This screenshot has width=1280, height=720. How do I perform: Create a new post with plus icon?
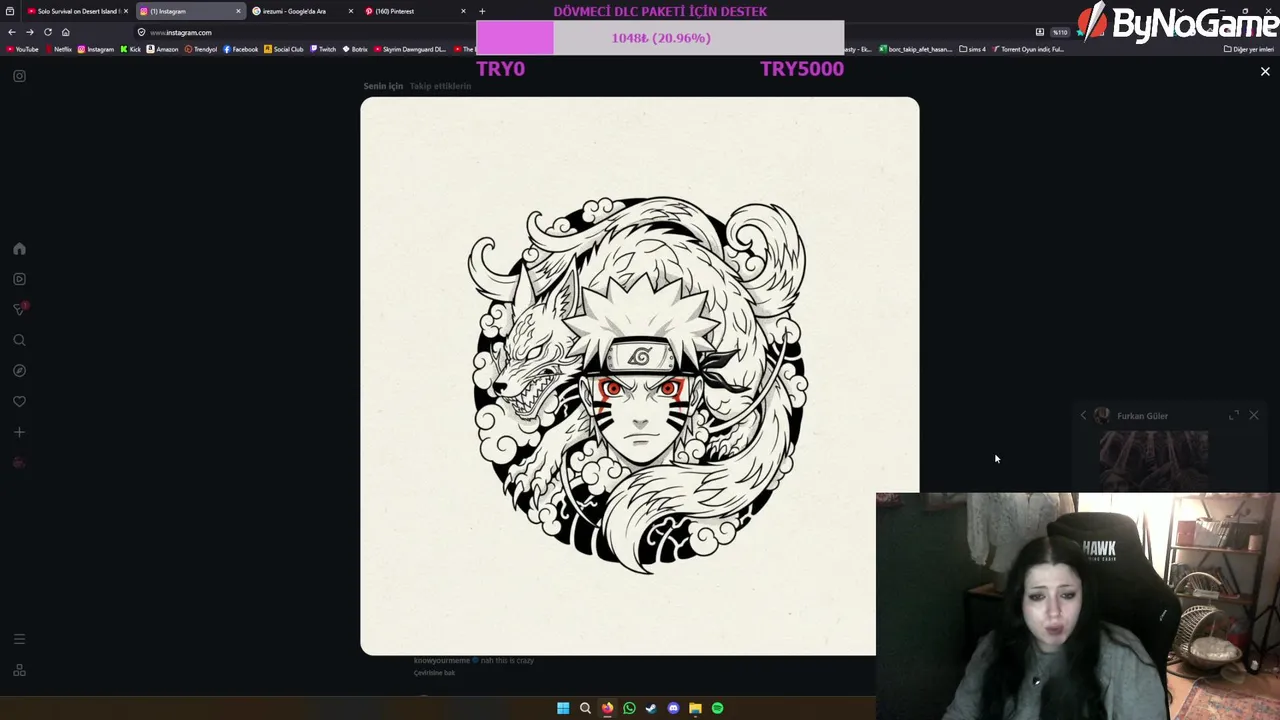(19, 432)
